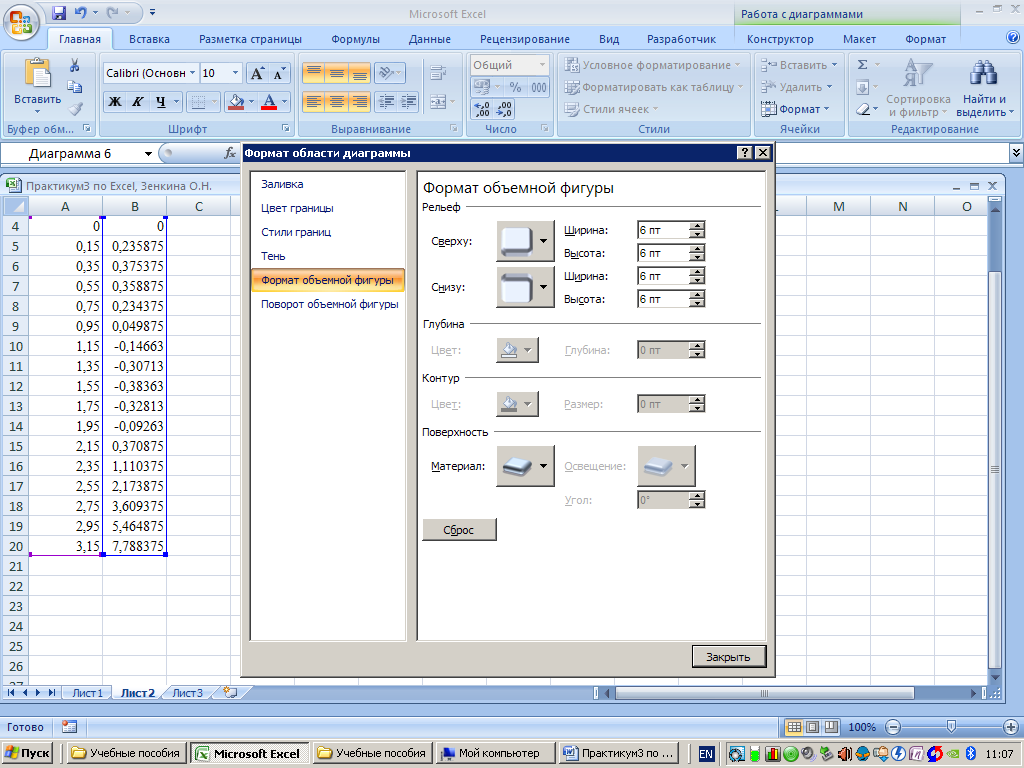Click Форматировать как таблицу button
Viewport: 1024px width, 768px height.
(x=654, y=88)
